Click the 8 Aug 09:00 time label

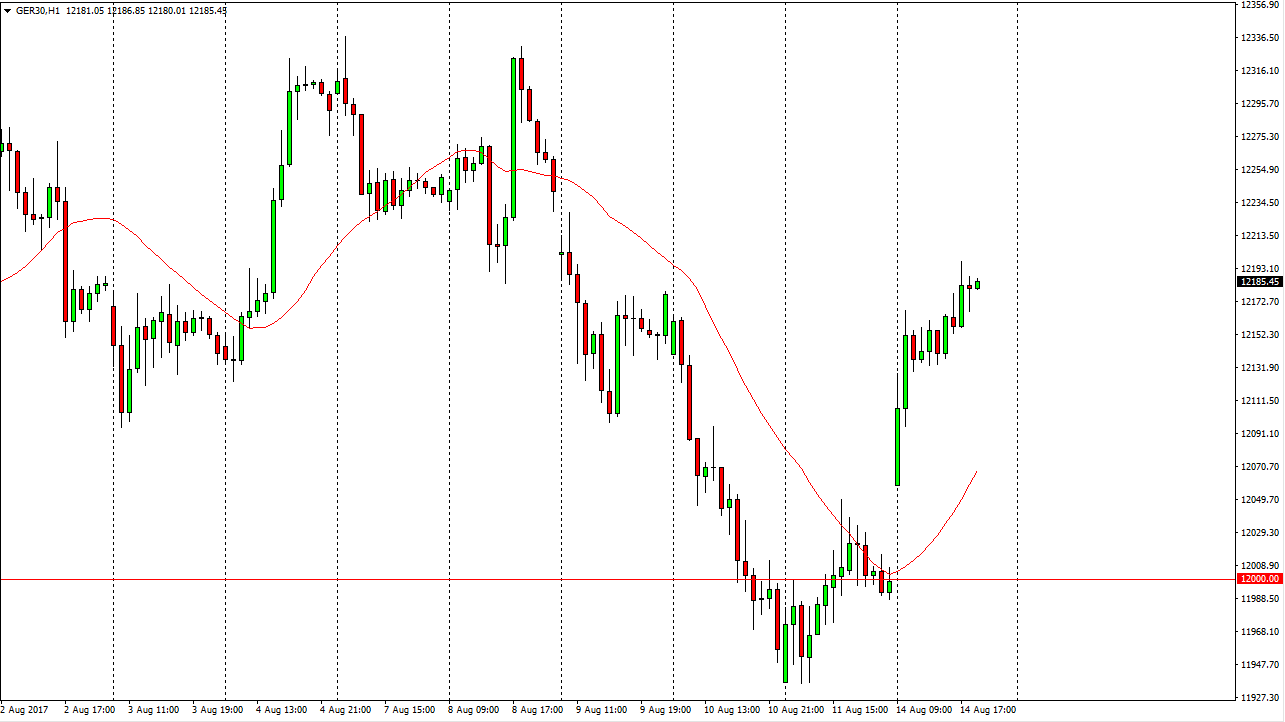pos(474,710)
